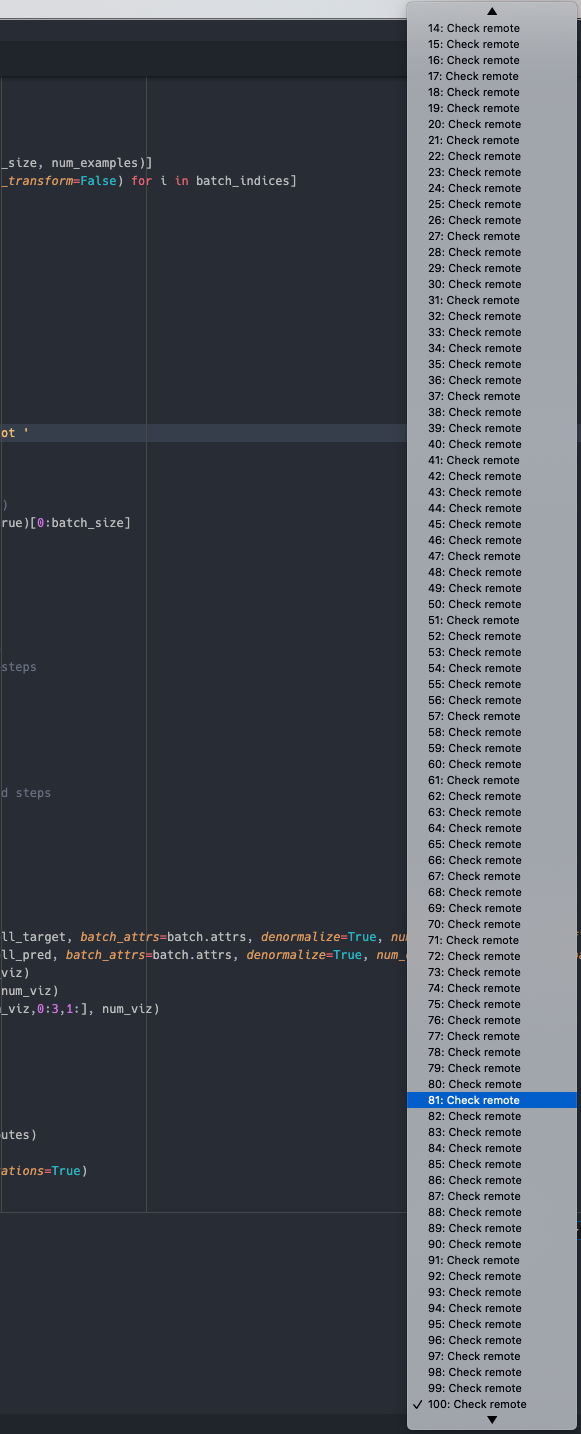Image resolution: width=581 pixels, height=1434 pixels.
Task: Choose 48: Check remote
Action: 492,572
